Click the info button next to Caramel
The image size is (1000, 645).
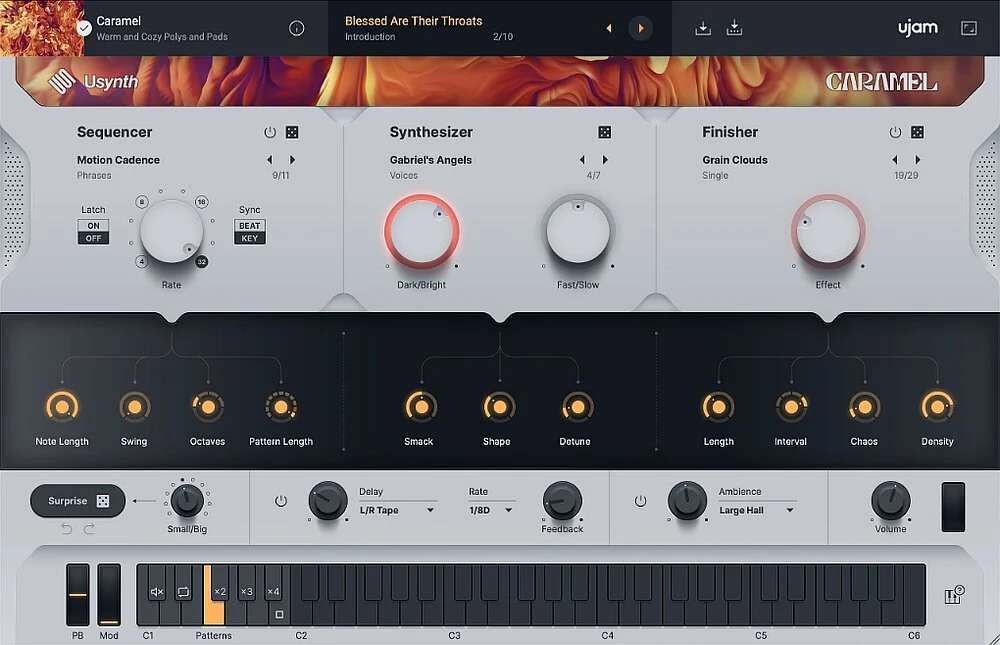pos(296,28)
